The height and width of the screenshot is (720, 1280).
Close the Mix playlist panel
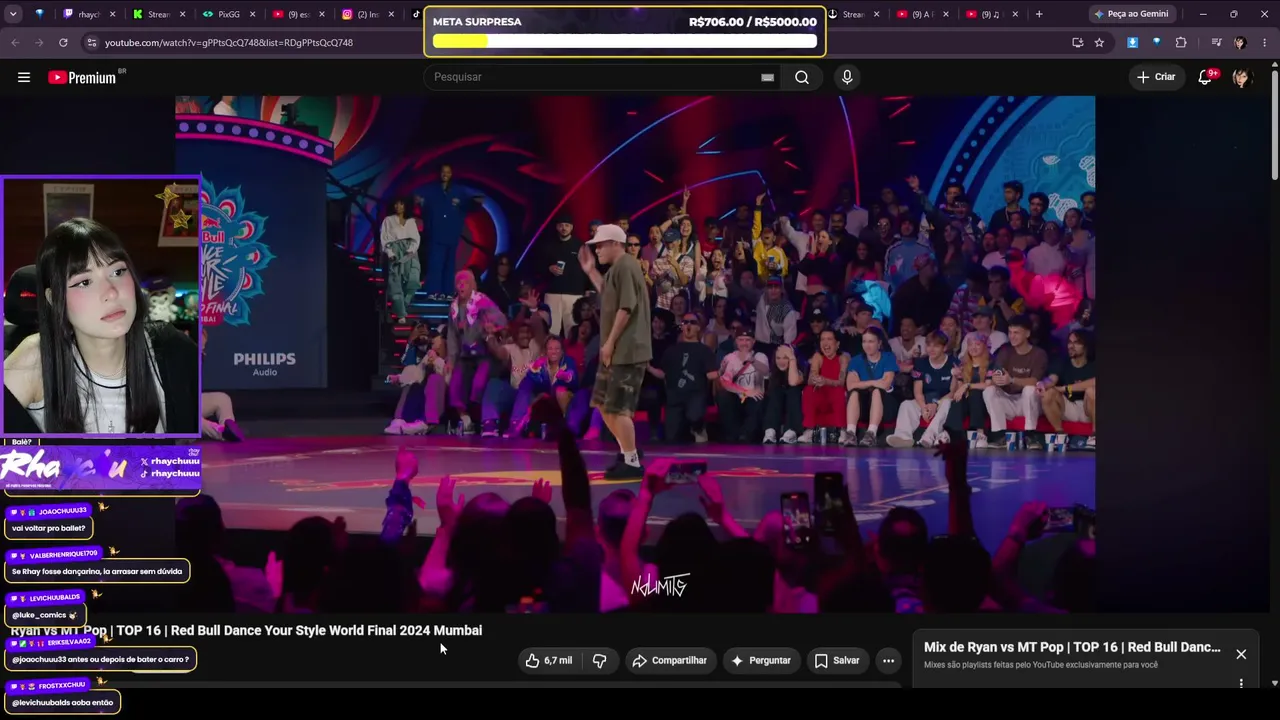(x=1241, y=654)
